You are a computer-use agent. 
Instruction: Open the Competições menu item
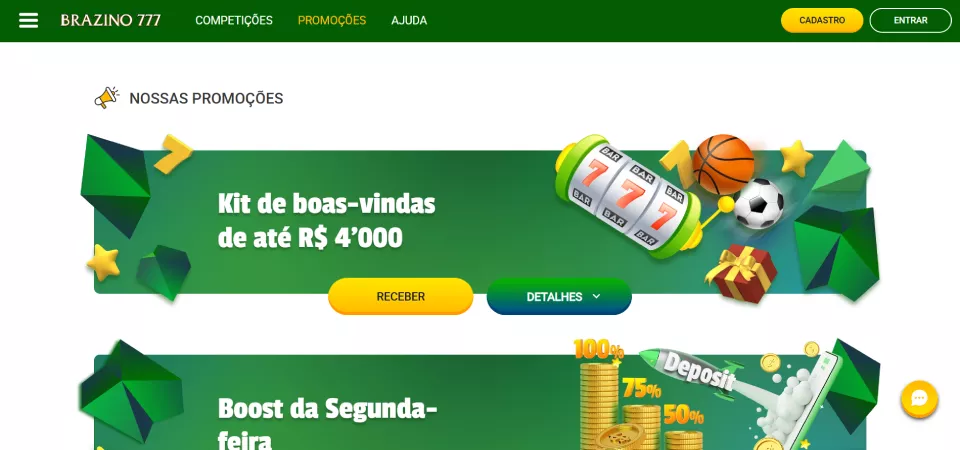pos(234,20)
